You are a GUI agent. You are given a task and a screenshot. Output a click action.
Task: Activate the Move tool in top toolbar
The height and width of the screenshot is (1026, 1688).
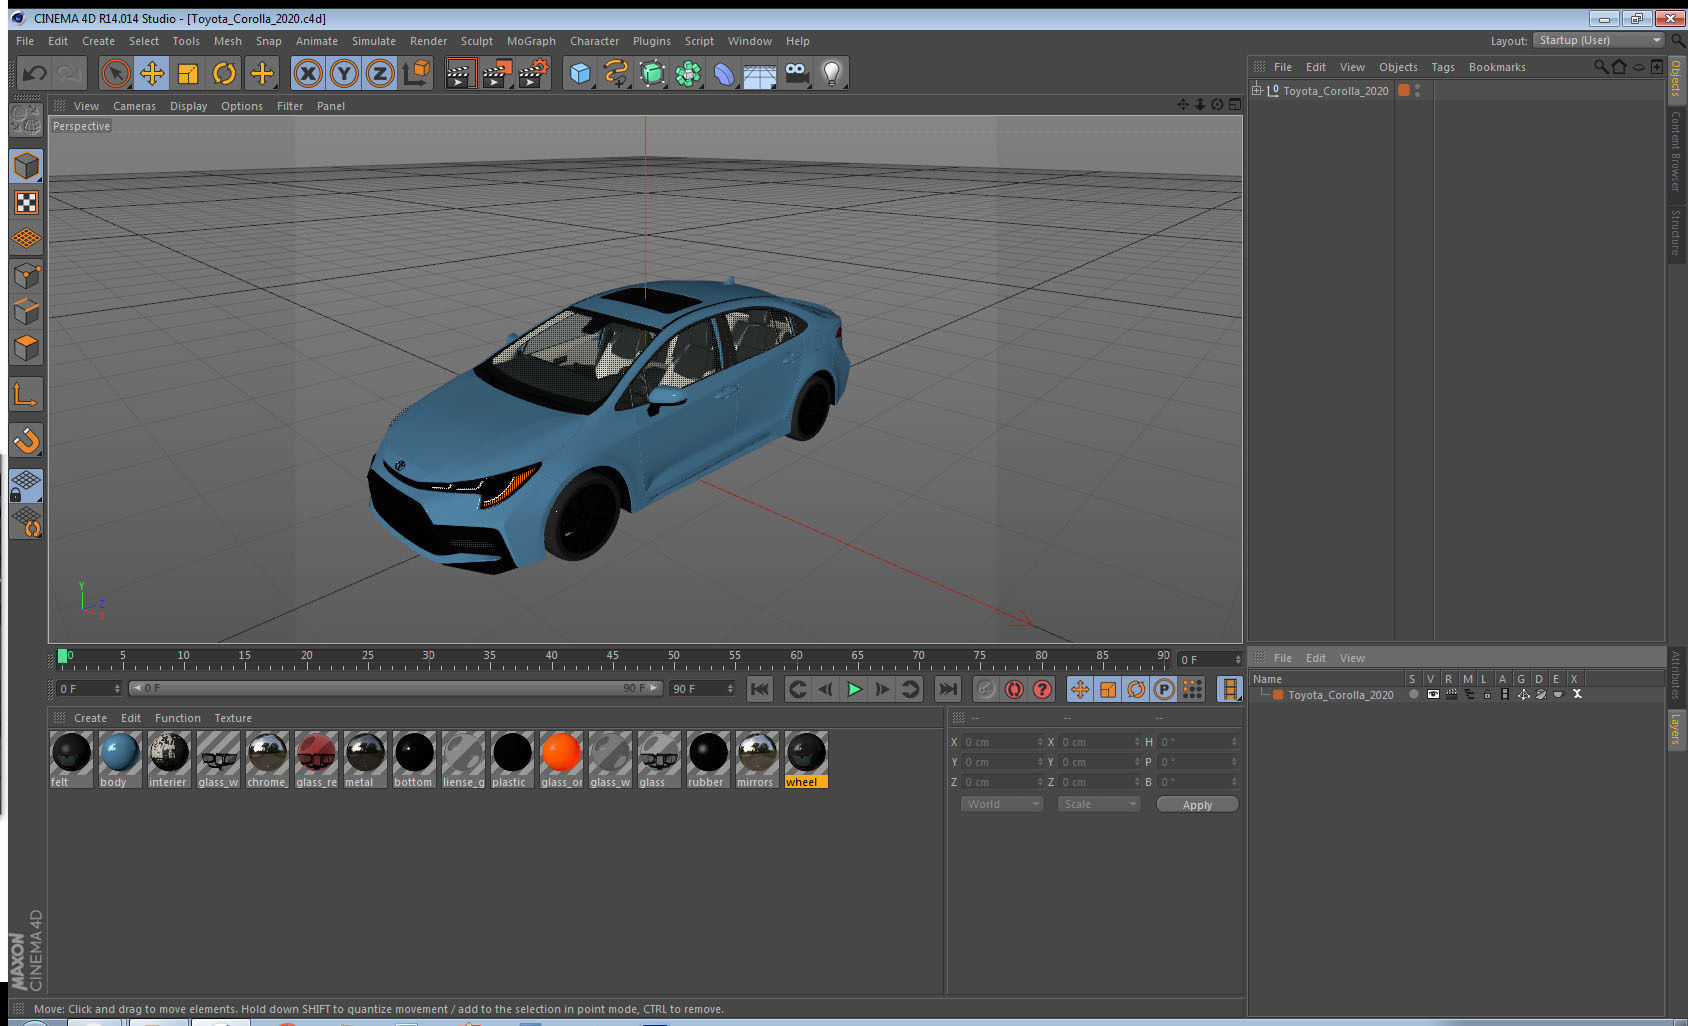tap(152, 73)
